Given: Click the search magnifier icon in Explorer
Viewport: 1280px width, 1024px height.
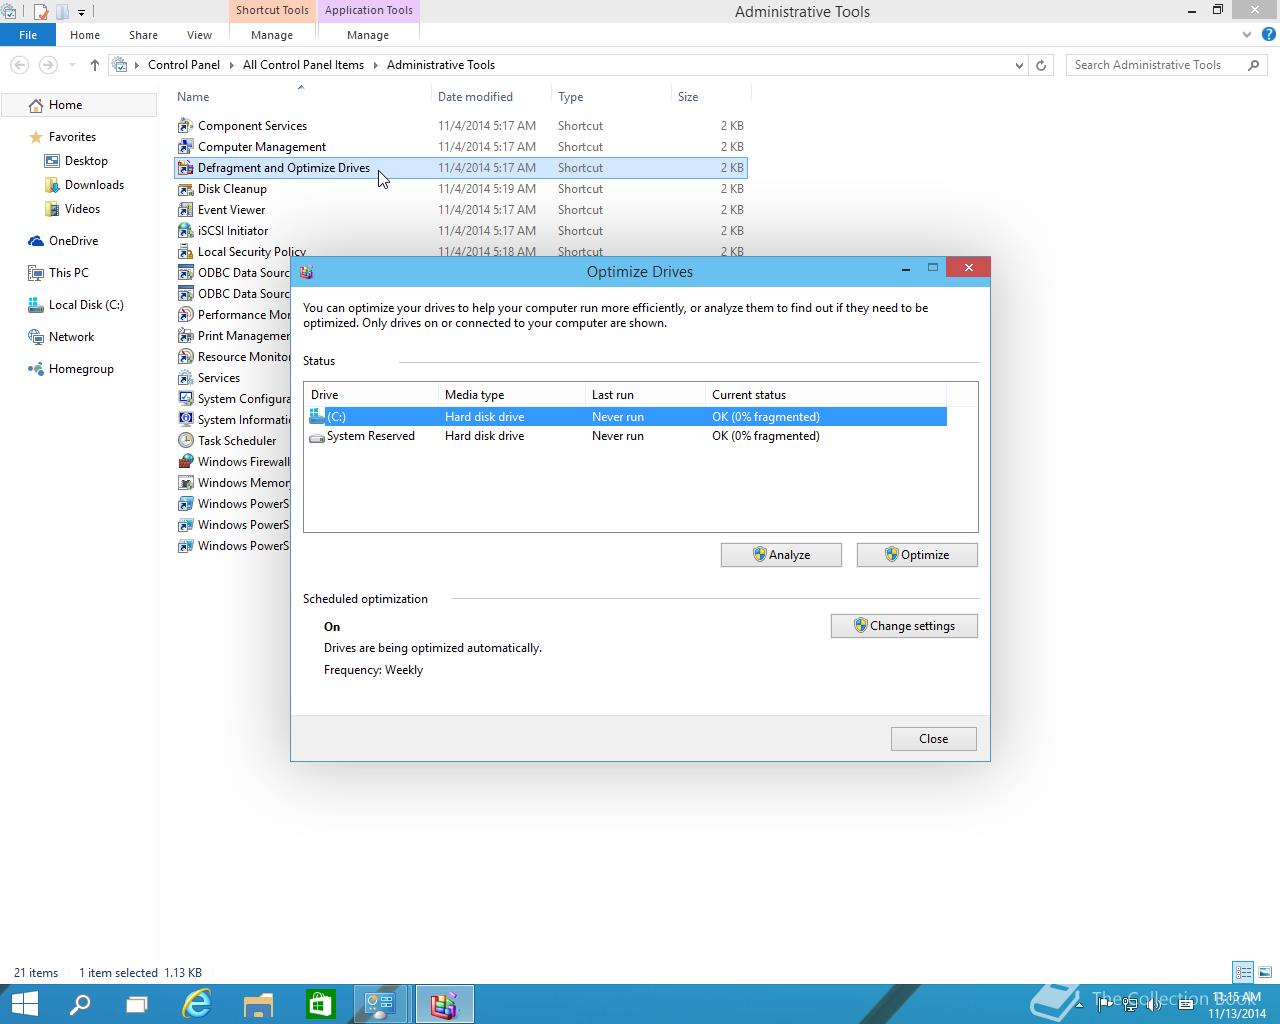Looking at the screenshot, I should click(x=1254, y=65).
